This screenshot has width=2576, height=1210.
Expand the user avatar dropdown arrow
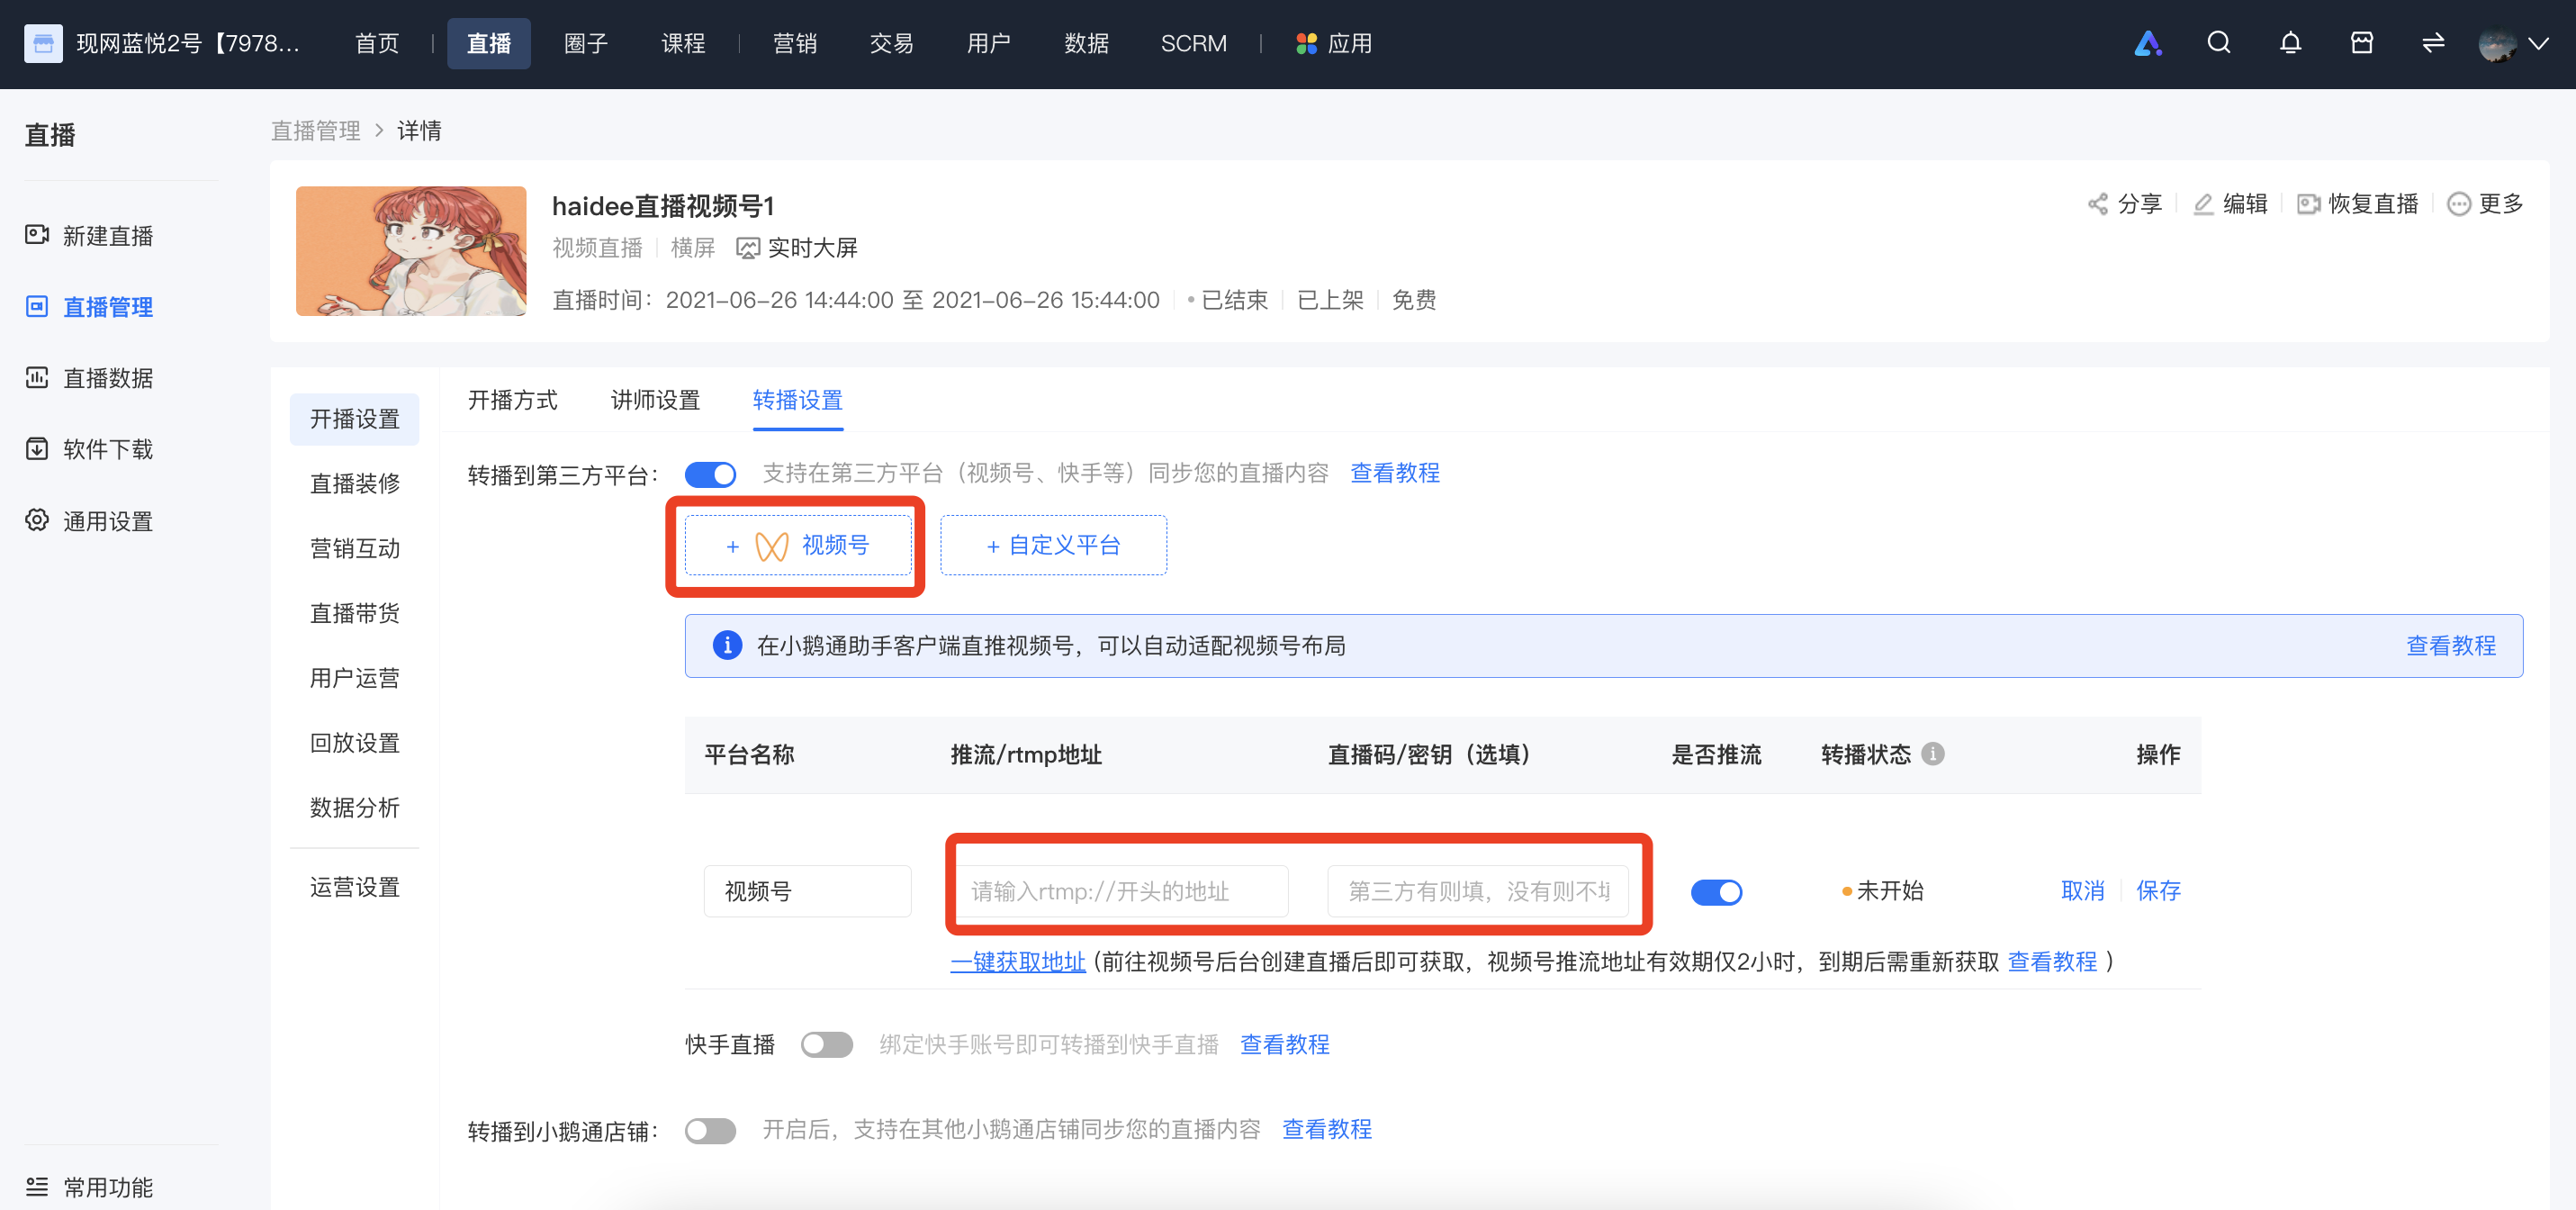(2538, 43)
